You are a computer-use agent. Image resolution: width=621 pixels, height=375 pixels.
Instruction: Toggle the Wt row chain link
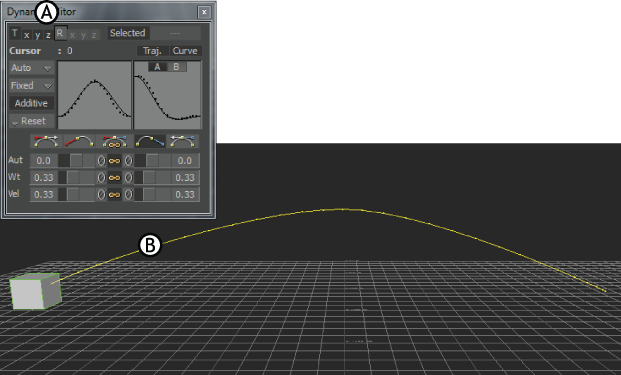pos(114,178)
